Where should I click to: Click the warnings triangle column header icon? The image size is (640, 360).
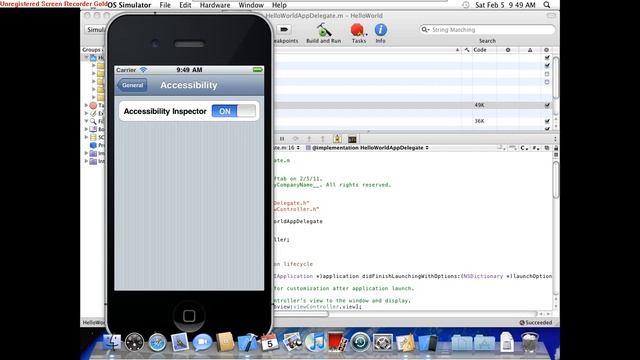coord(530,50)
